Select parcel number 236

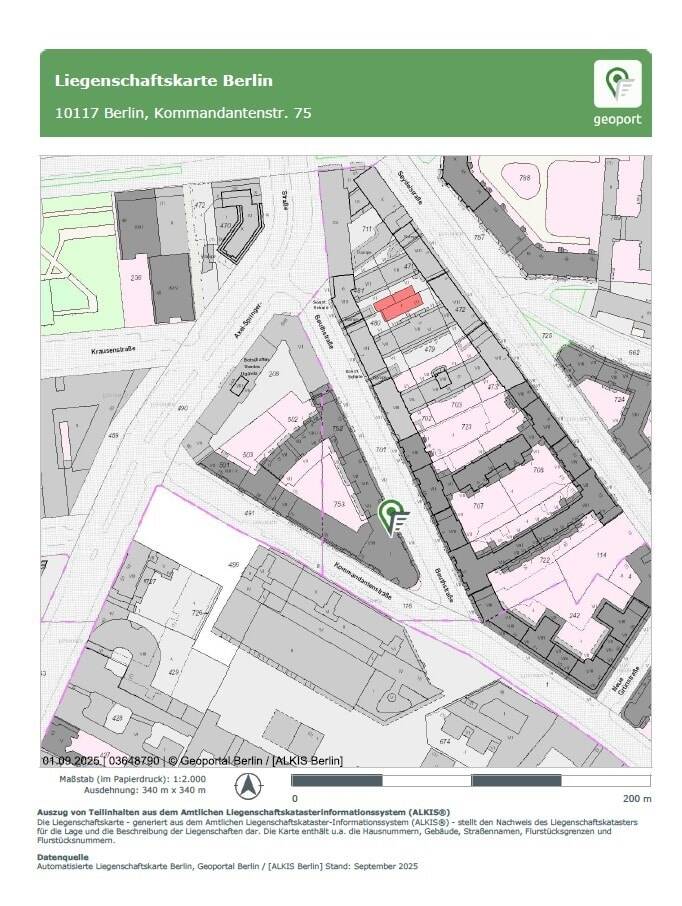137,277
